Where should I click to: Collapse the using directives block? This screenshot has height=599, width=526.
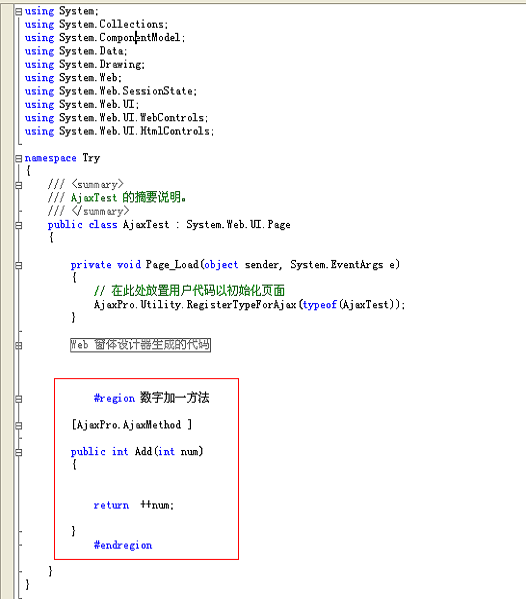(x=18, y=11)
